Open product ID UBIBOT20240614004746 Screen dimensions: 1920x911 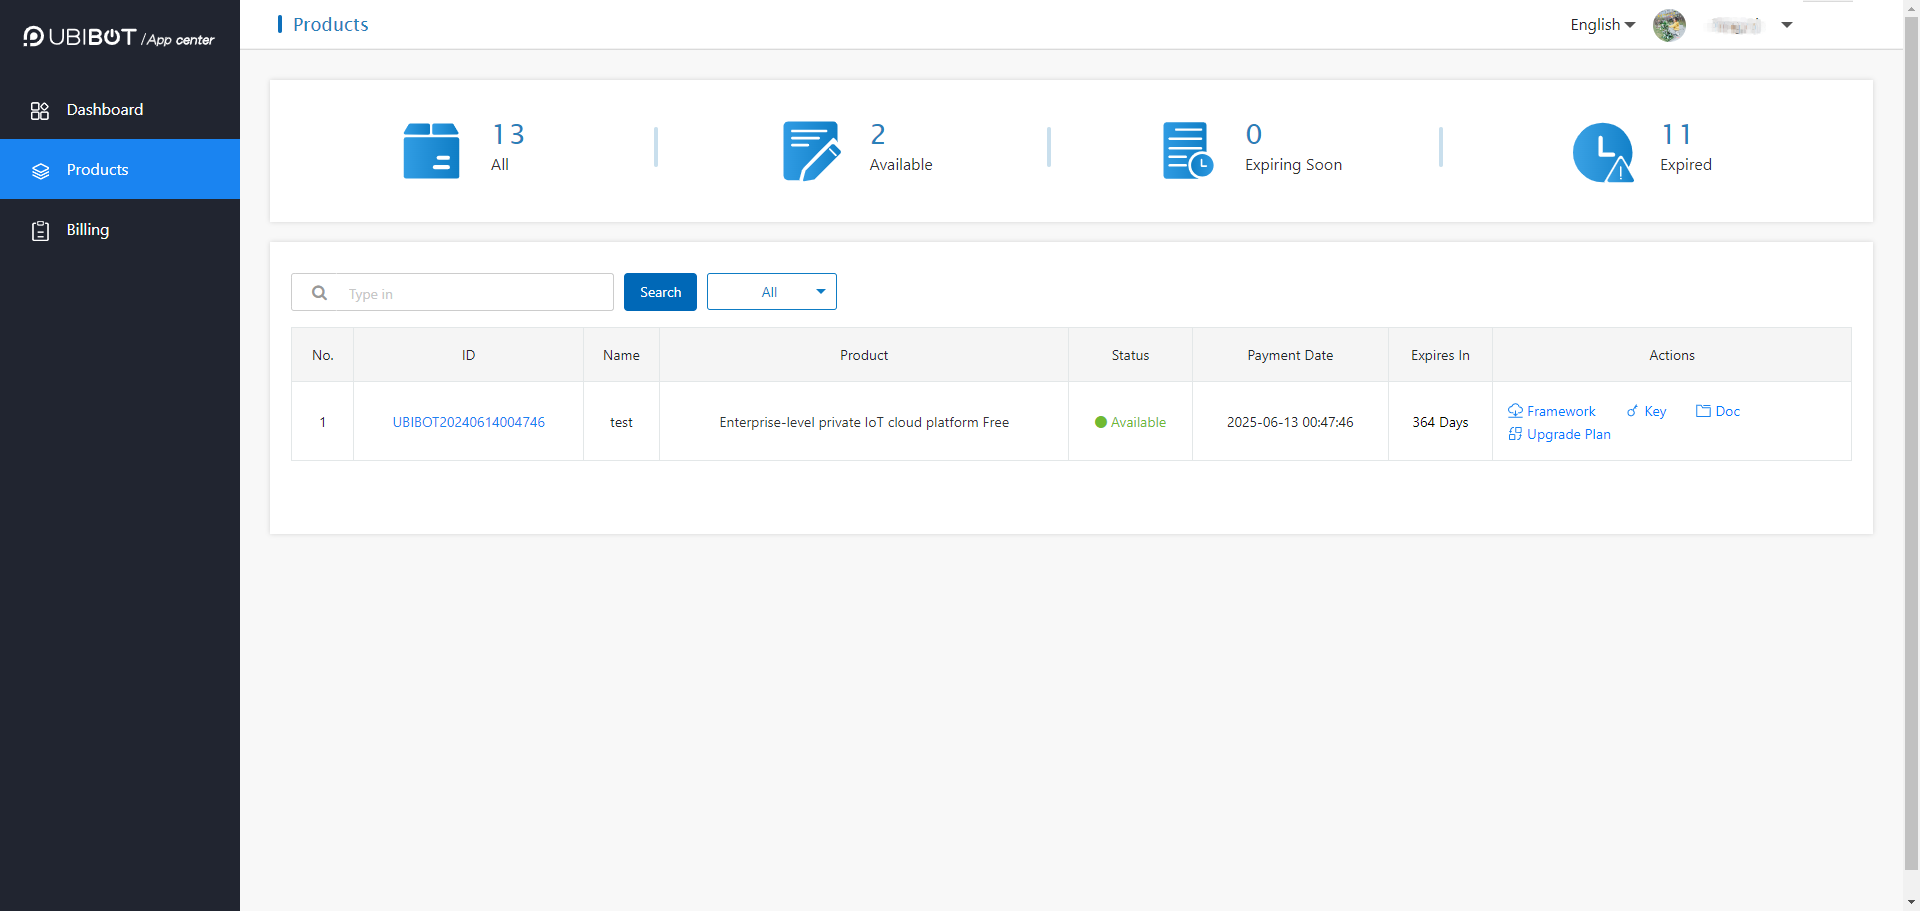coord(469,422)
